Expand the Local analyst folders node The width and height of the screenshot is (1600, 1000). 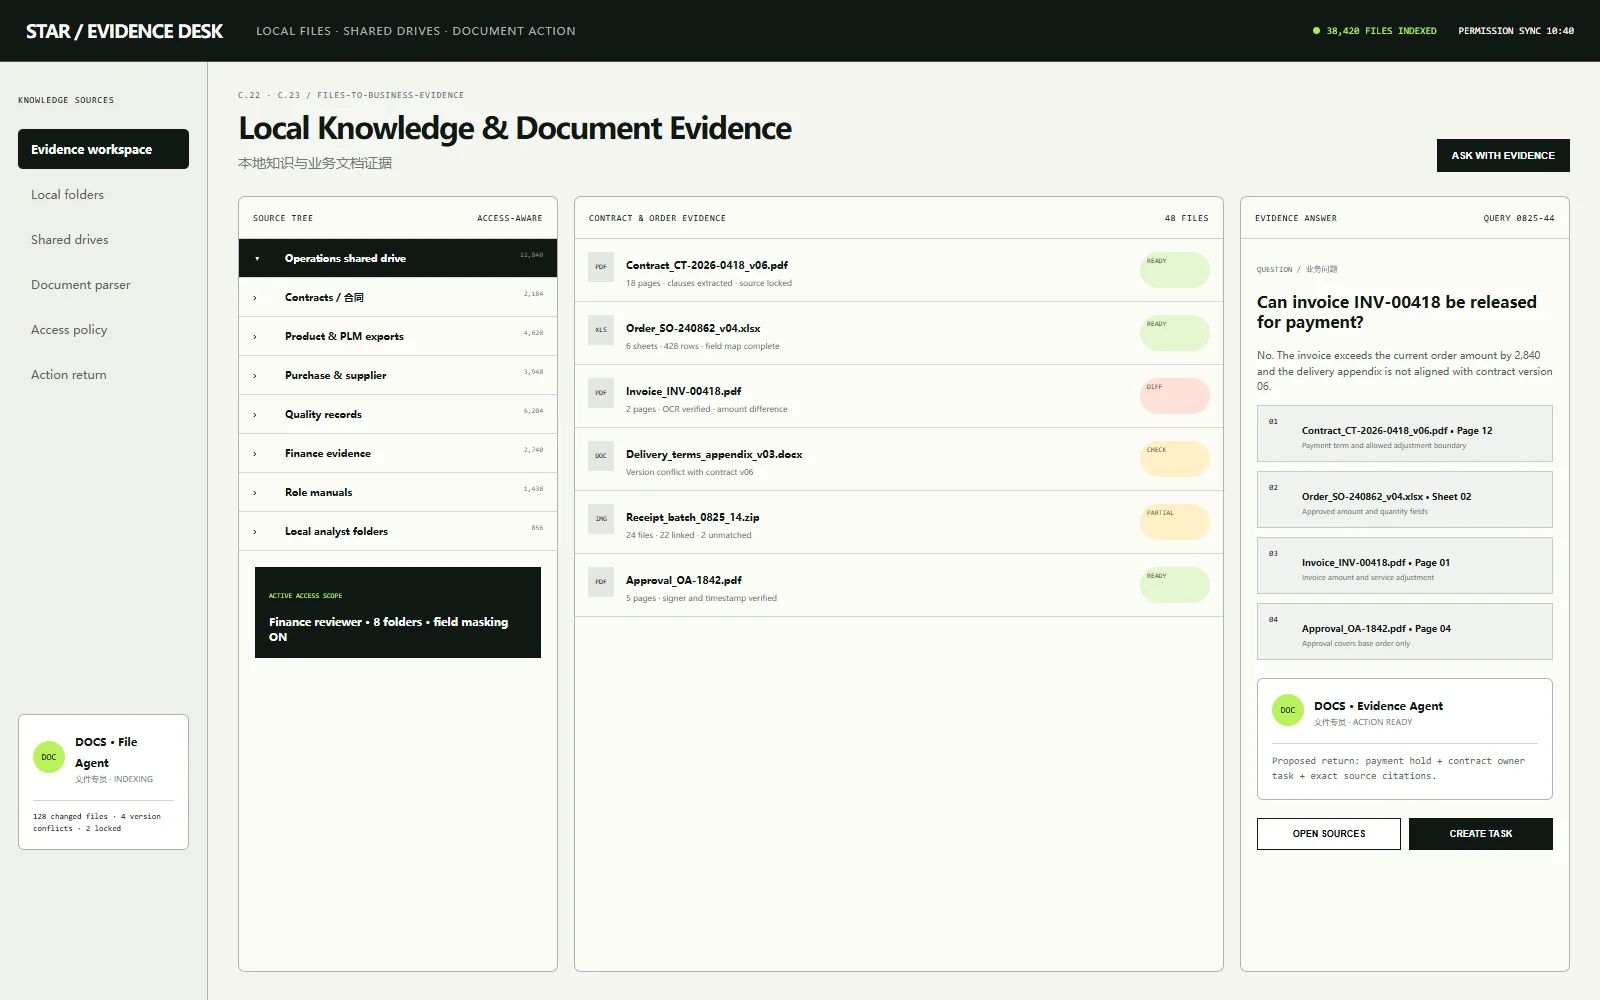point(255,531)
